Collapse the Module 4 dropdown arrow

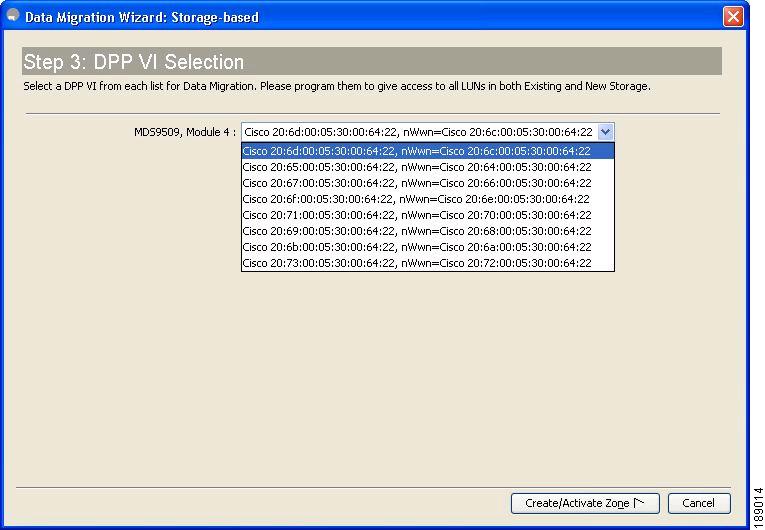pos(605,132)
